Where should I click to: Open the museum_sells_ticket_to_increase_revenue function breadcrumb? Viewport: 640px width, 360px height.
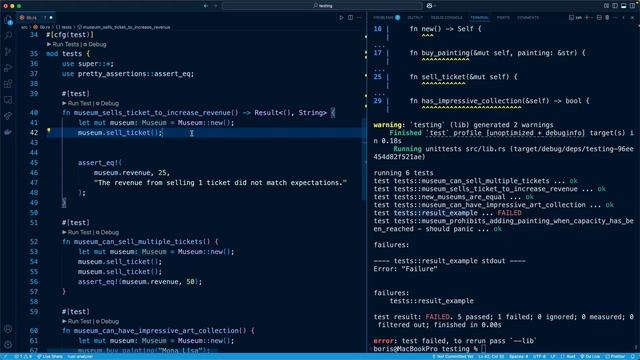(124, 27)
